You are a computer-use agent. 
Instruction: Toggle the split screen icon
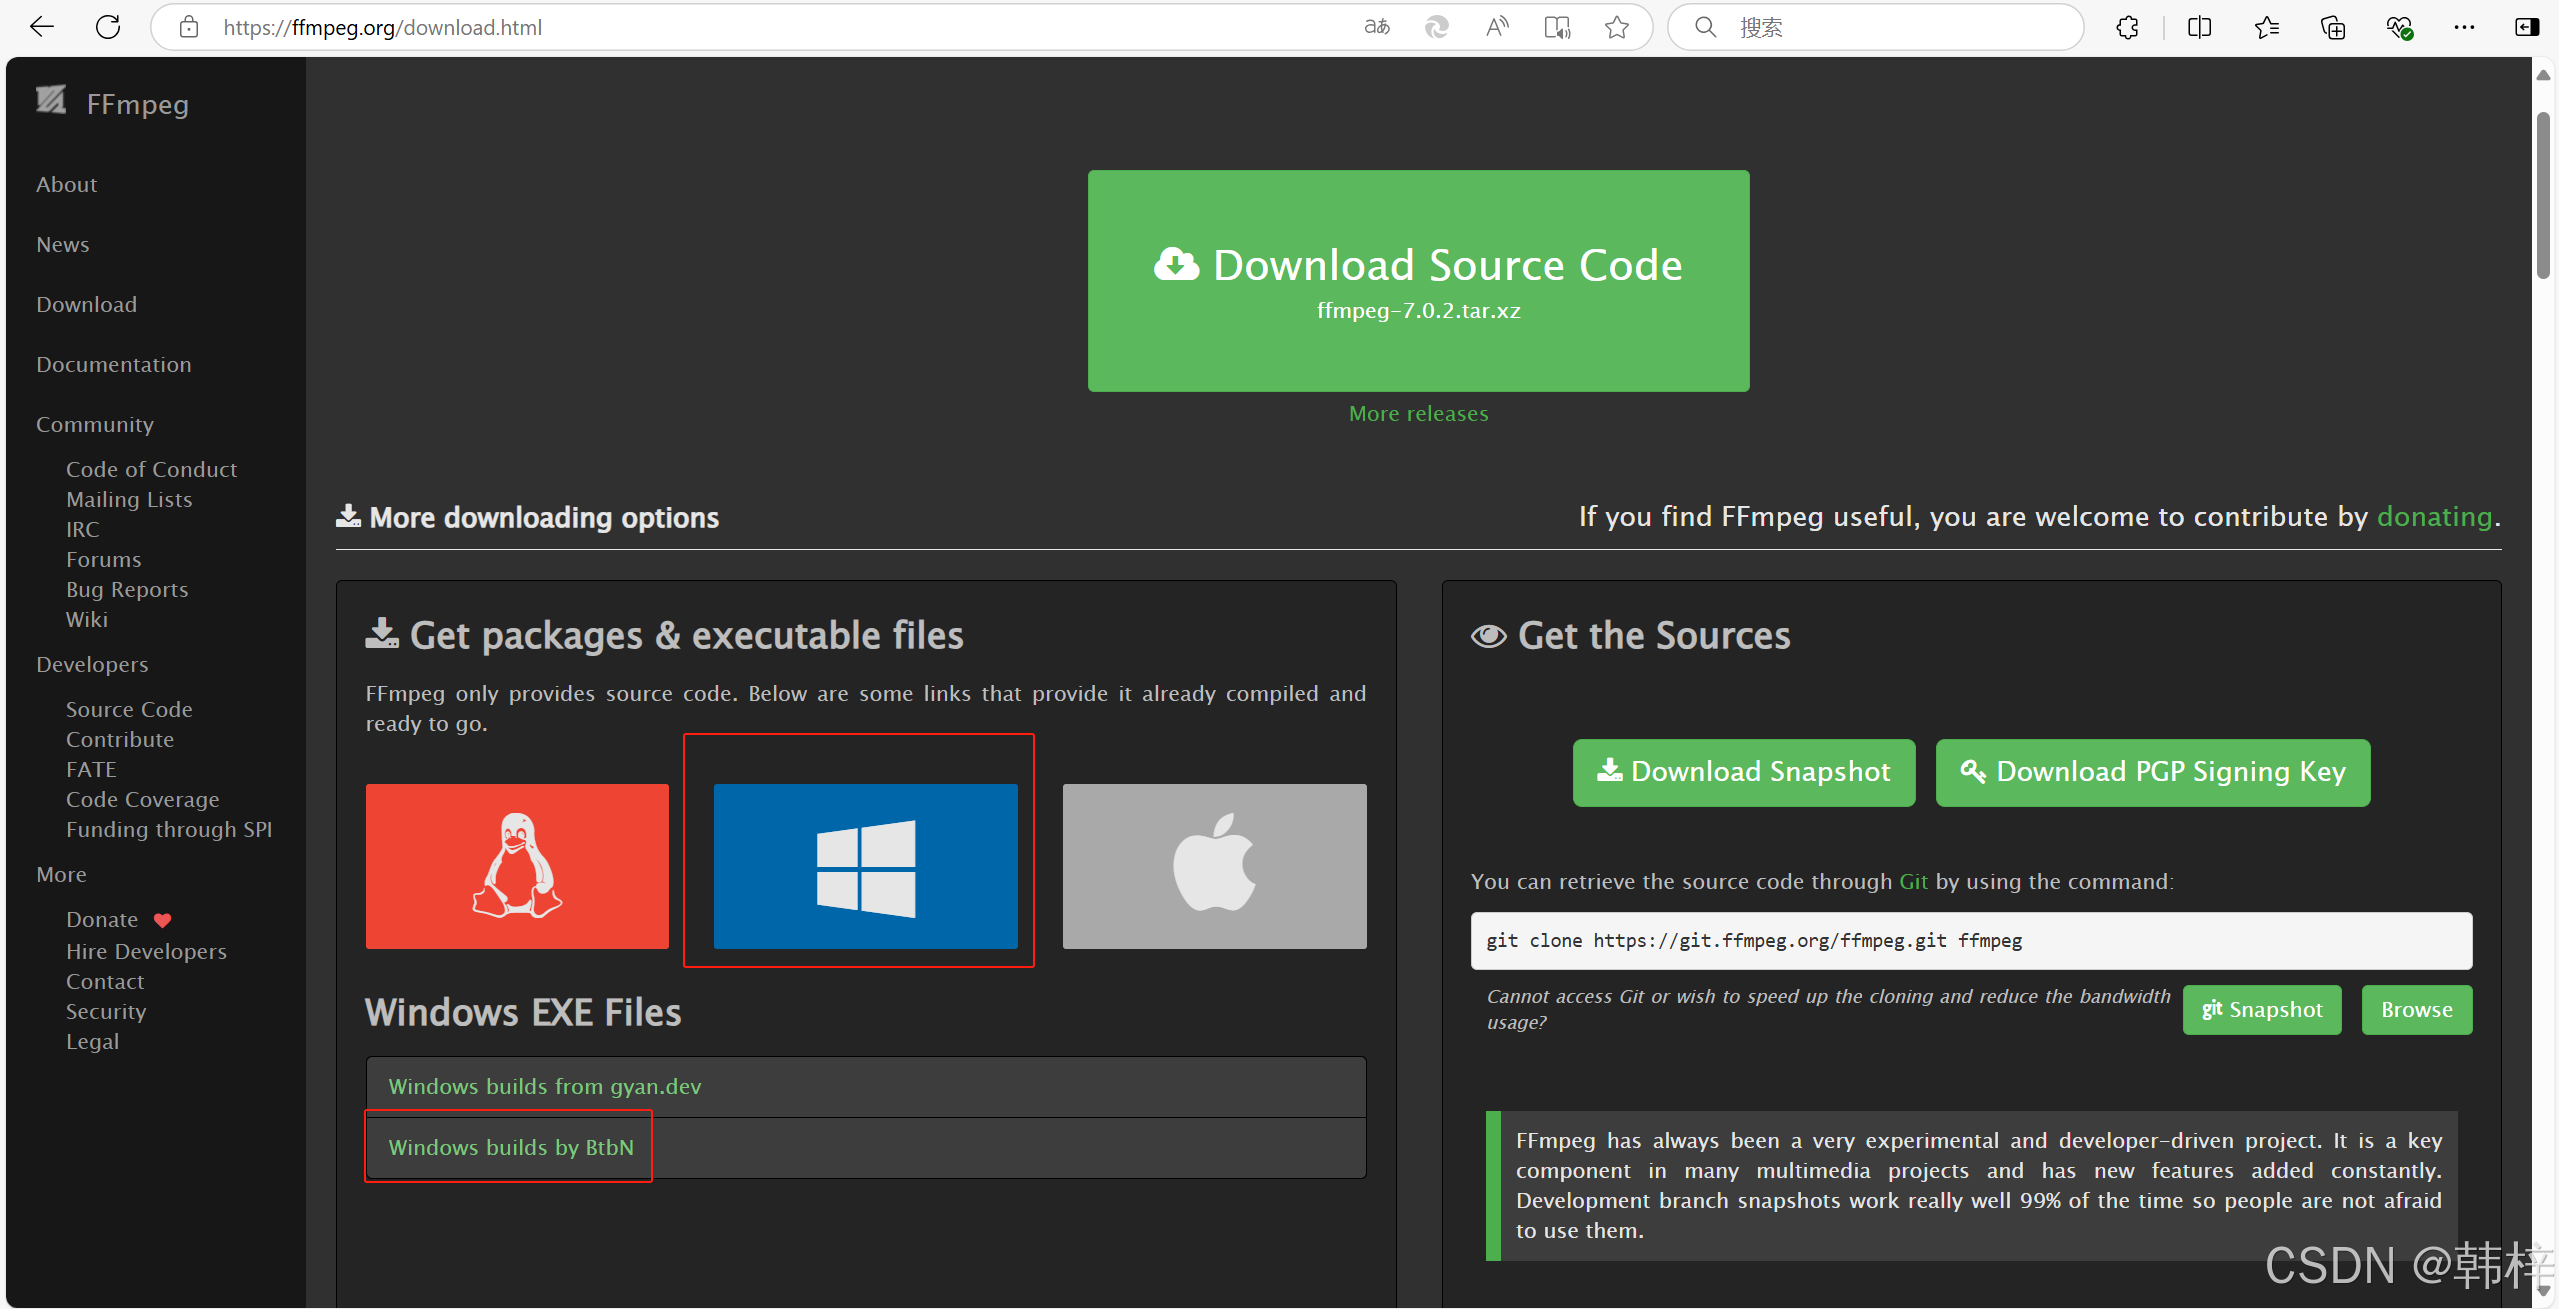2199,27
